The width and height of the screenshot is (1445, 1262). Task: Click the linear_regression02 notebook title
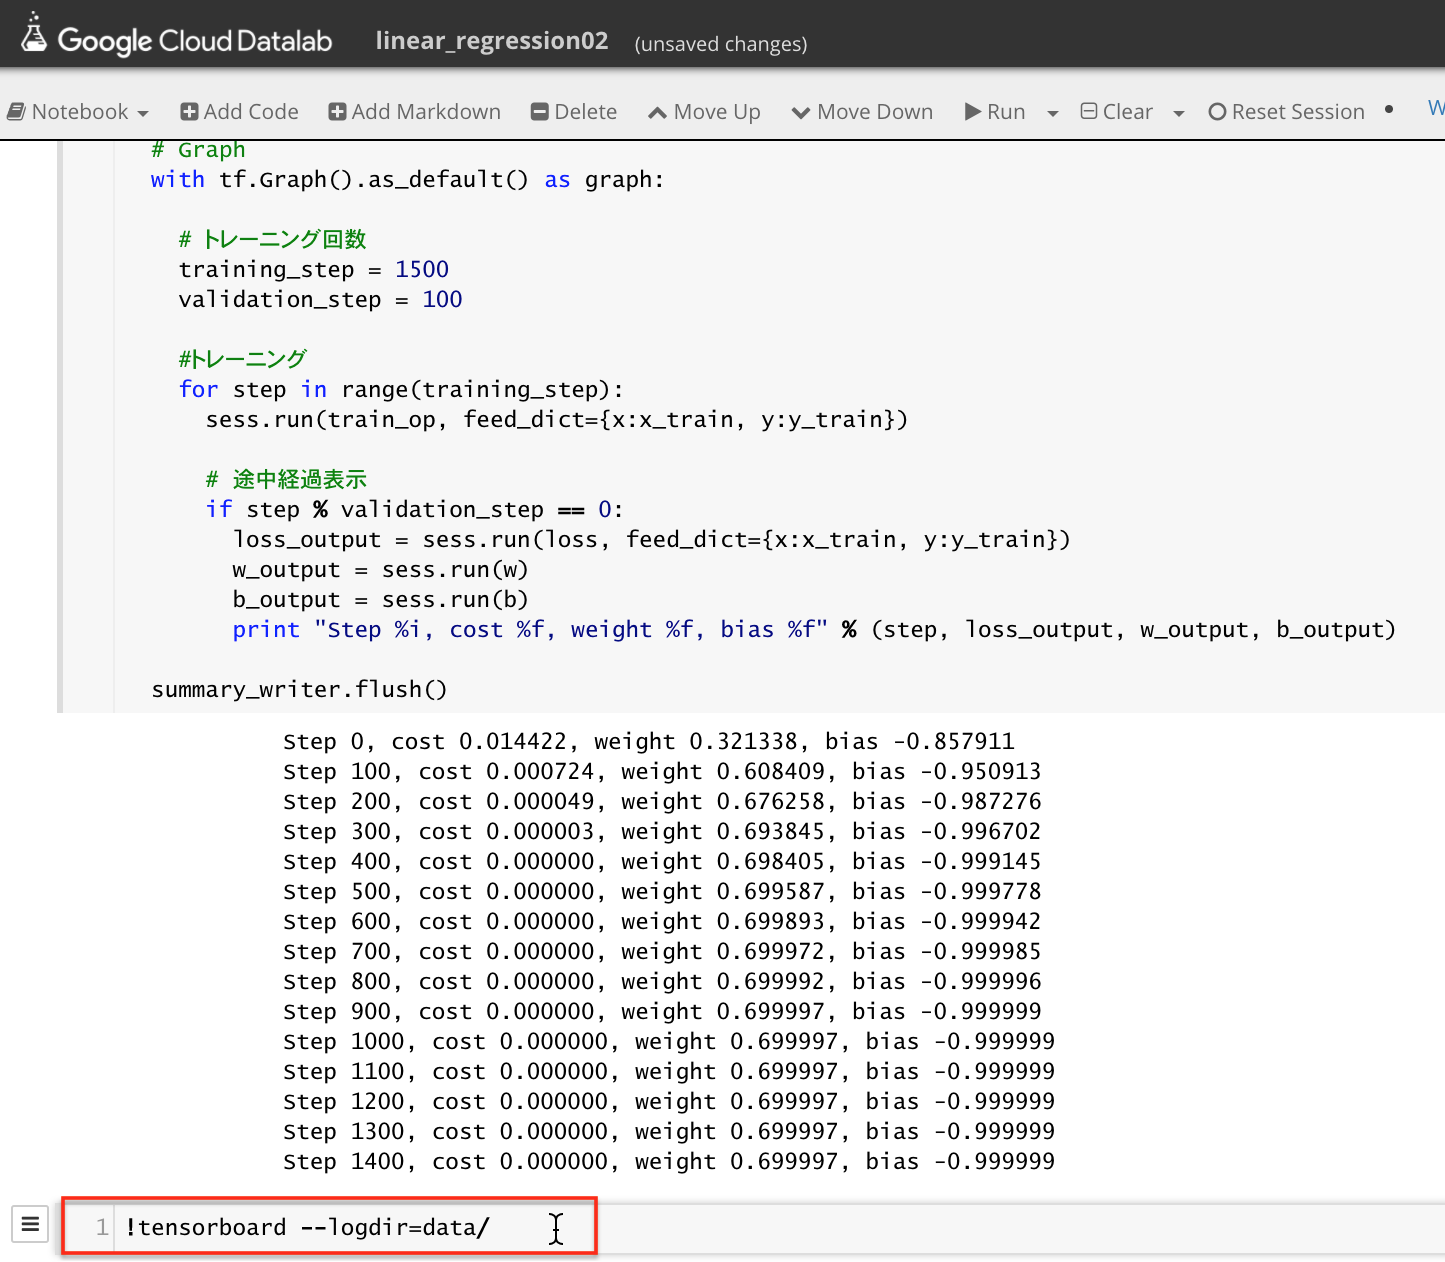(491, 41)
